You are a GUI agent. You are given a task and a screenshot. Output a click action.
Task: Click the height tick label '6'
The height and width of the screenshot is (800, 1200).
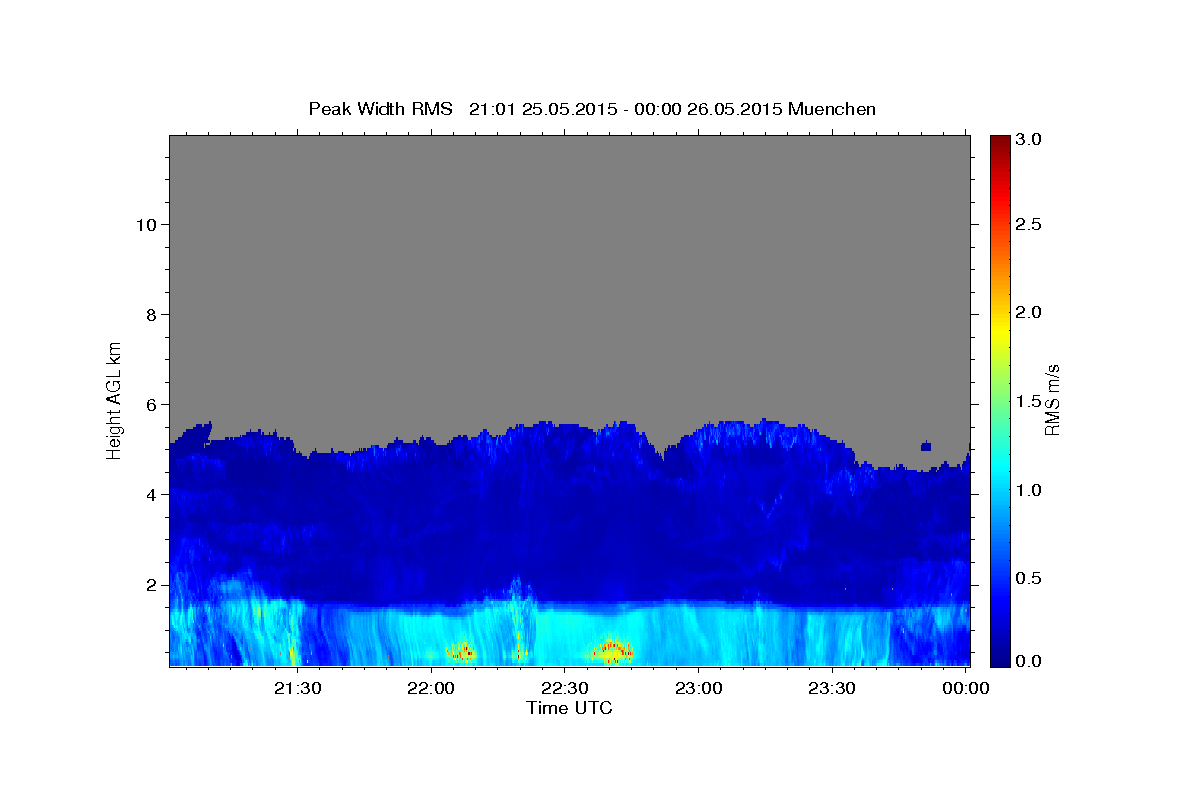(149, 404)
